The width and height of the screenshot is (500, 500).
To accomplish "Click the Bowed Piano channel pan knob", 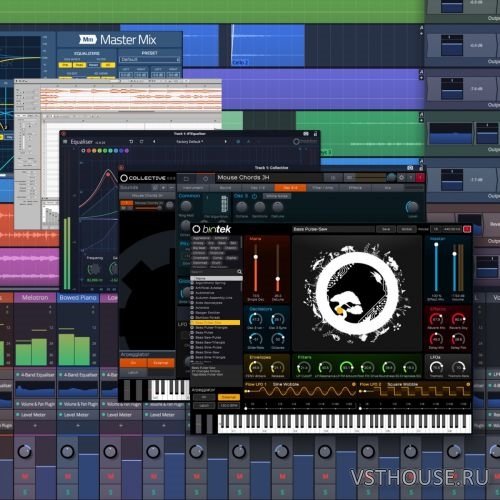I will [x=67, y=452].
